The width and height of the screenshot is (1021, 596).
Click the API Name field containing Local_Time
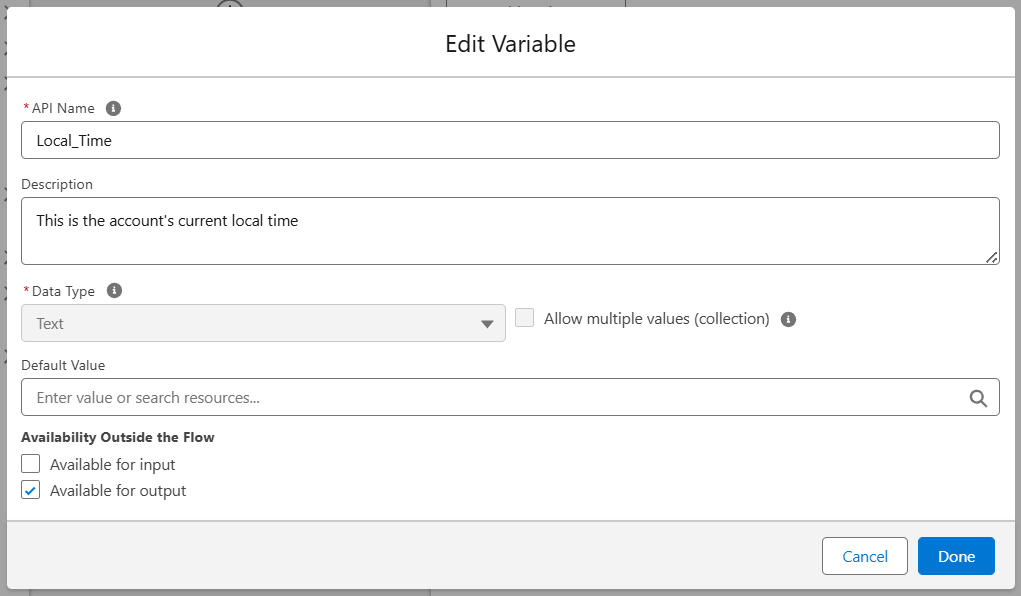(x=510, y=140)
